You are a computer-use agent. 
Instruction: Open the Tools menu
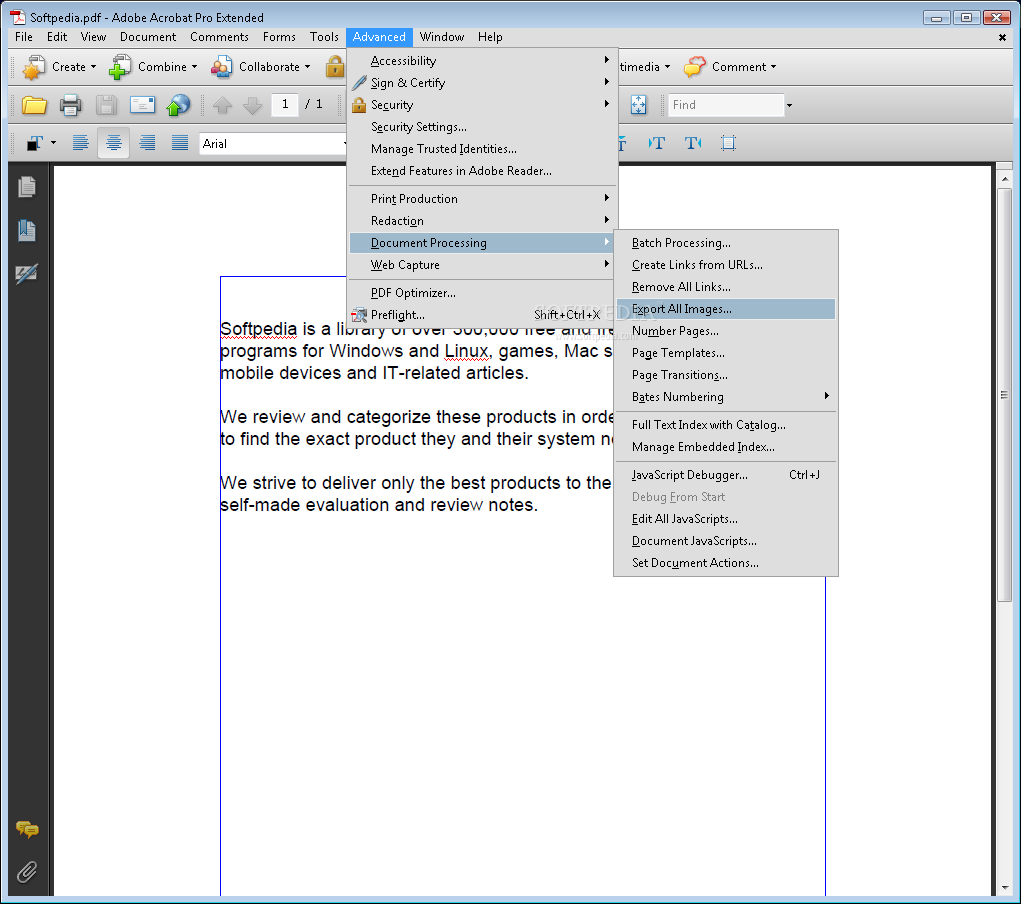(x=324, y=37)
